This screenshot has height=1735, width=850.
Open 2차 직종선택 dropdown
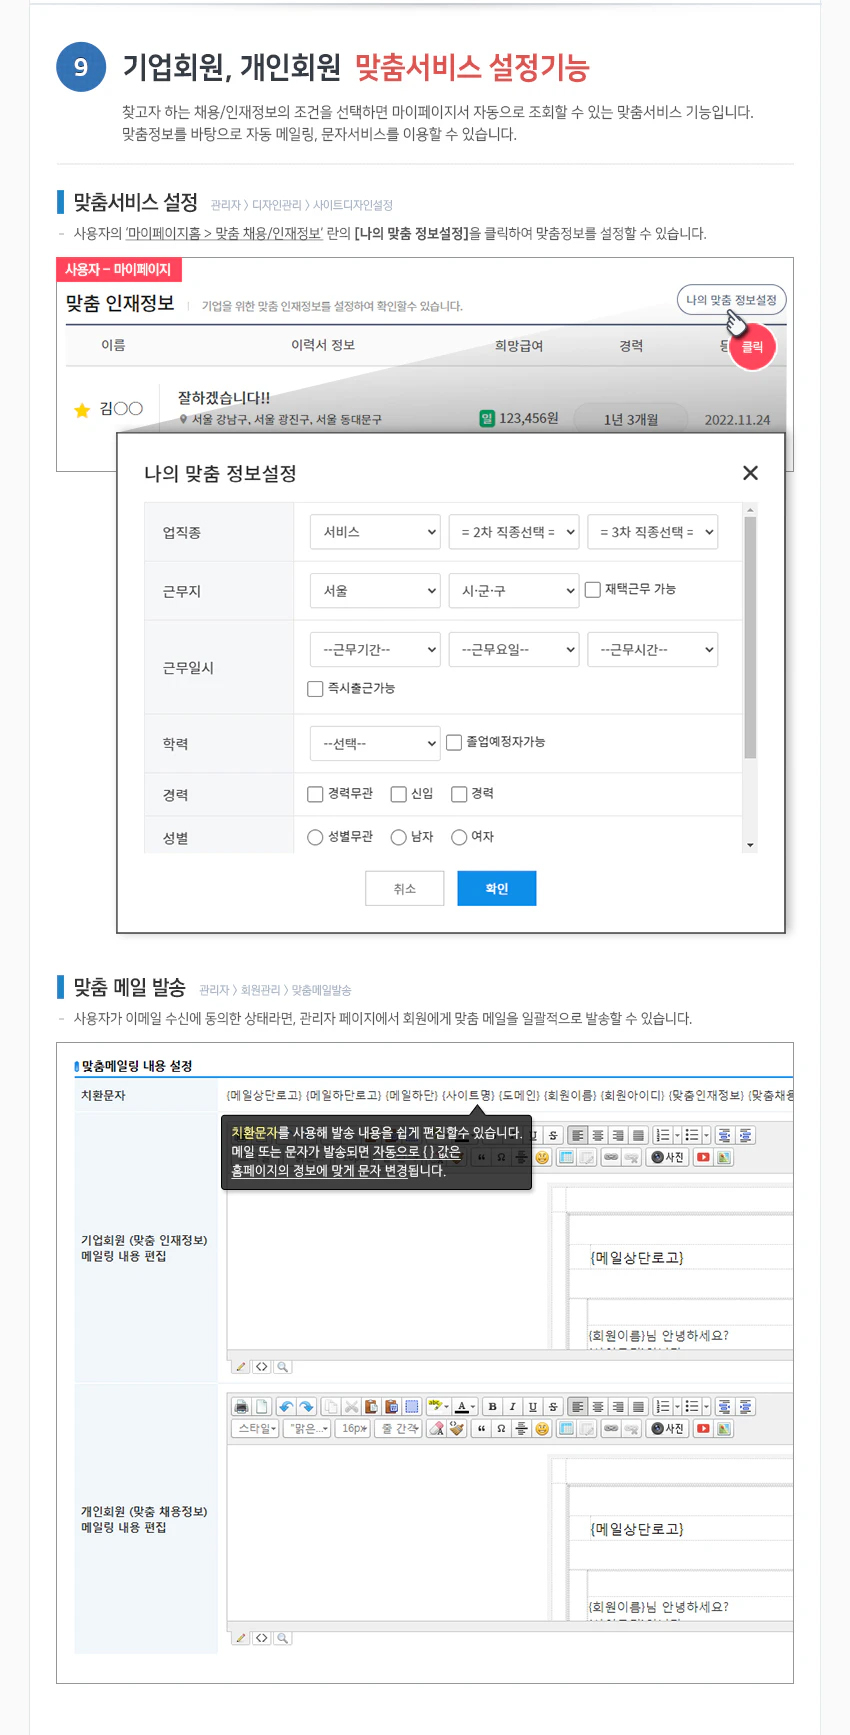[514, 532]
